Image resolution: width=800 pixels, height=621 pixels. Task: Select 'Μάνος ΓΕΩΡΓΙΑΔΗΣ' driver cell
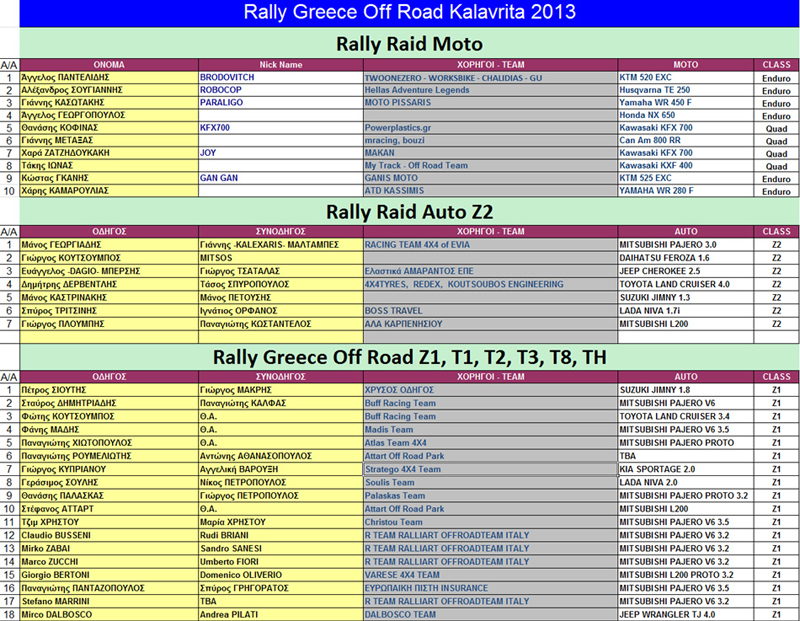point(109,245)
